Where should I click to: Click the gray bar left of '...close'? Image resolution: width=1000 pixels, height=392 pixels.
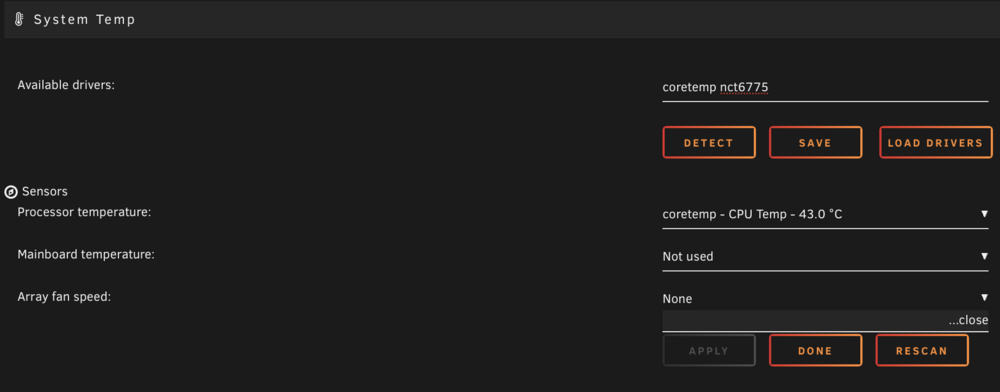tap(805, 321)
